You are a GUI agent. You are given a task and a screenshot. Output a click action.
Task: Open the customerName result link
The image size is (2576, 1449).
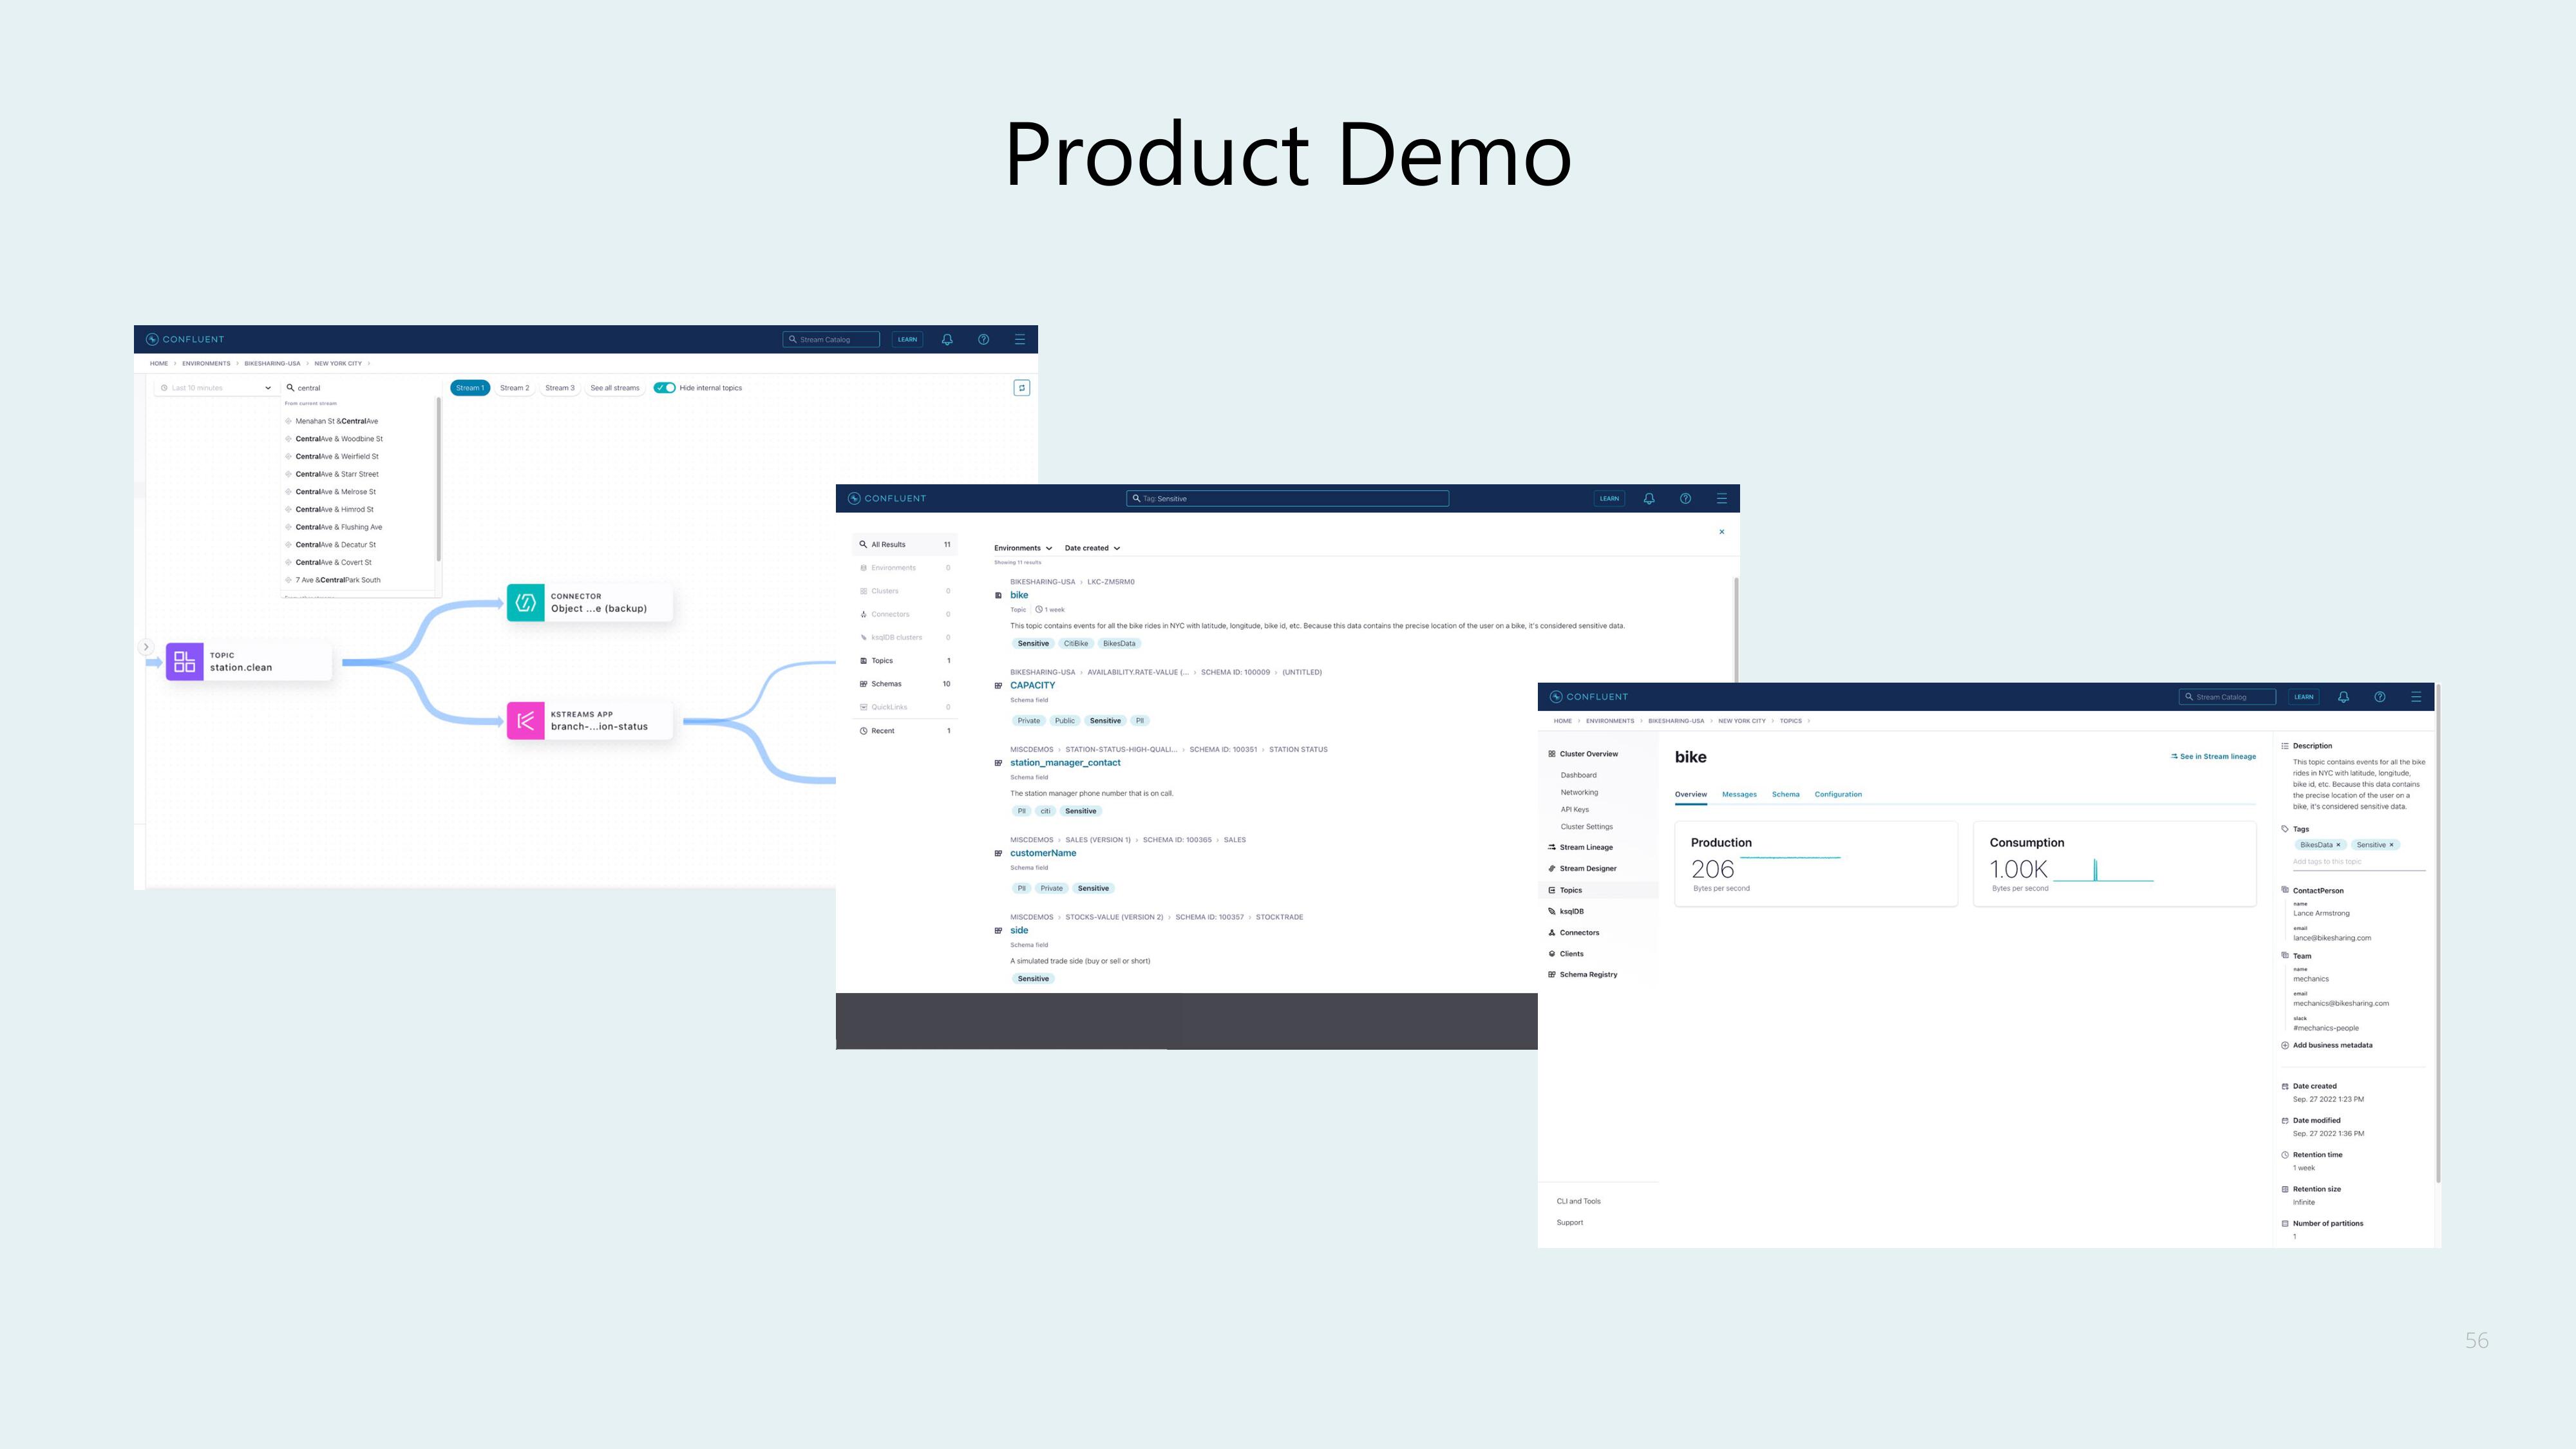tap(1043, 853)
